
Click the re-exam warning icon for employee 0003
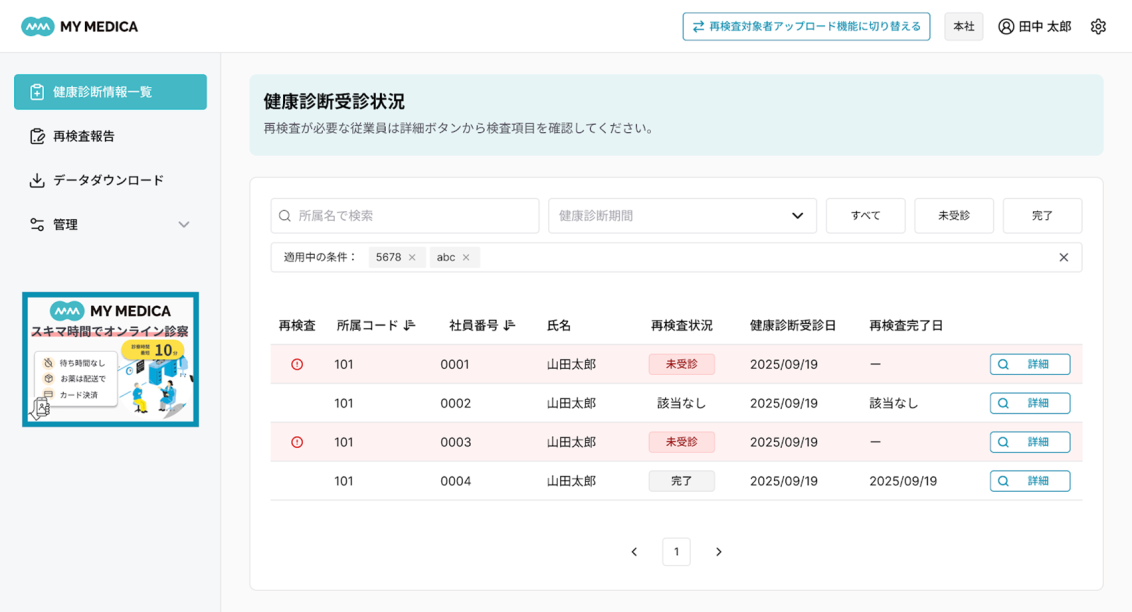point(297,442)
